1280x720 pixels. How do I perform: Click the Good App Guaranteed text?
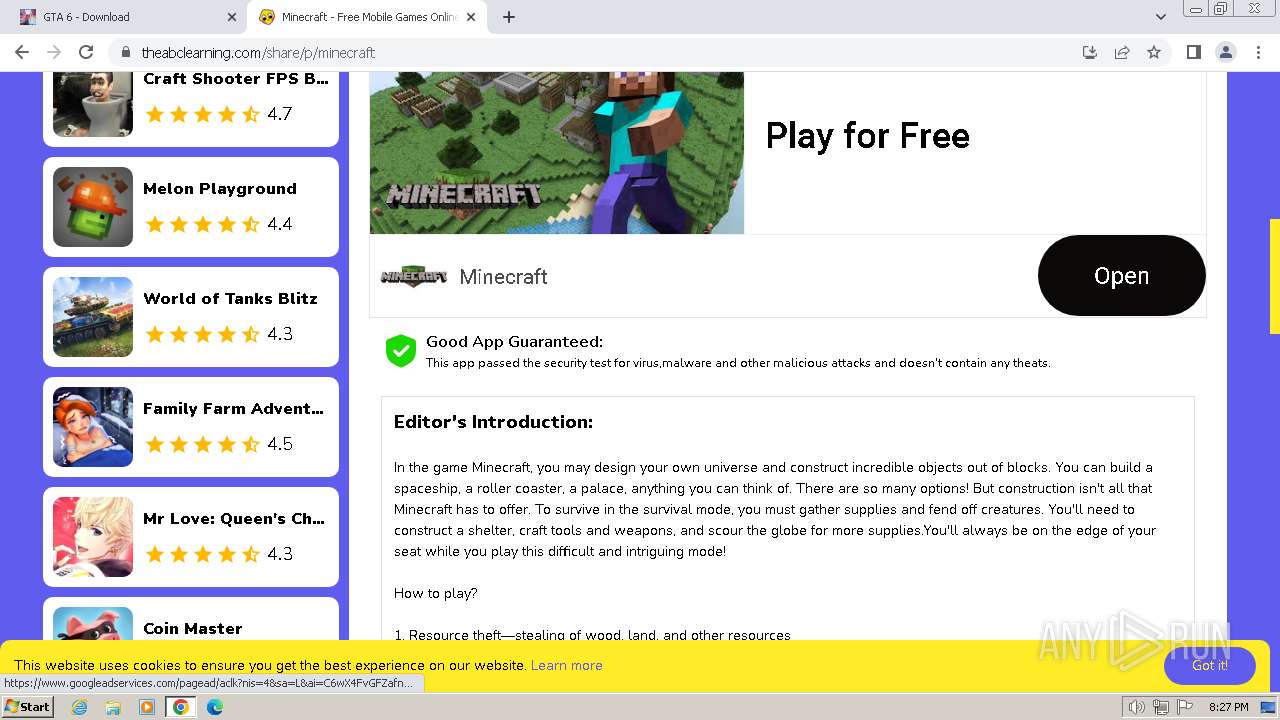point(514,342)
